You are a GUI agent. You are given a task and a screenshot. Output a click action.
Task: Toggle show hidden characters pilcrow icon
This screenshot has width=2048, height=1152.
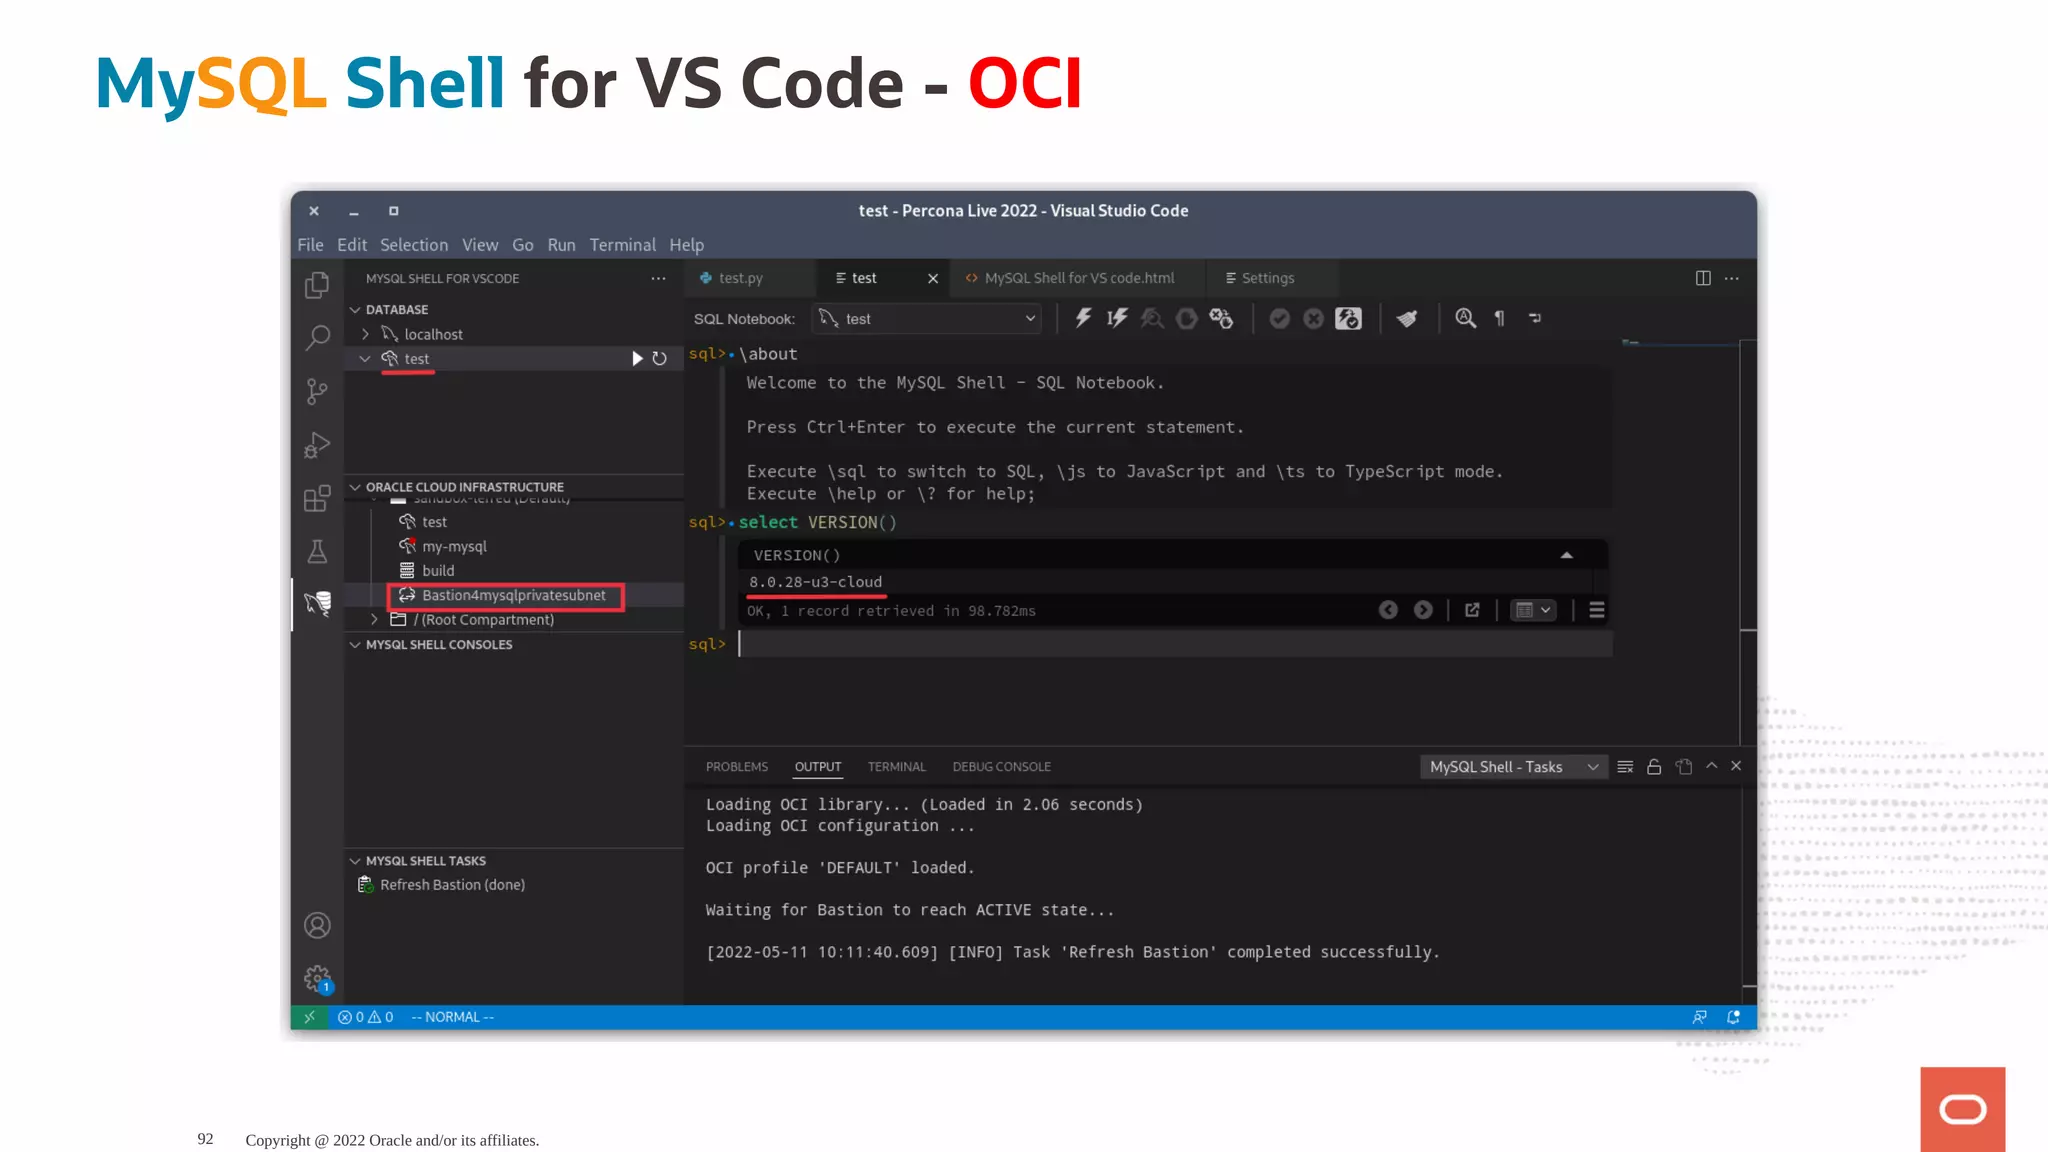pos(1499,318)
